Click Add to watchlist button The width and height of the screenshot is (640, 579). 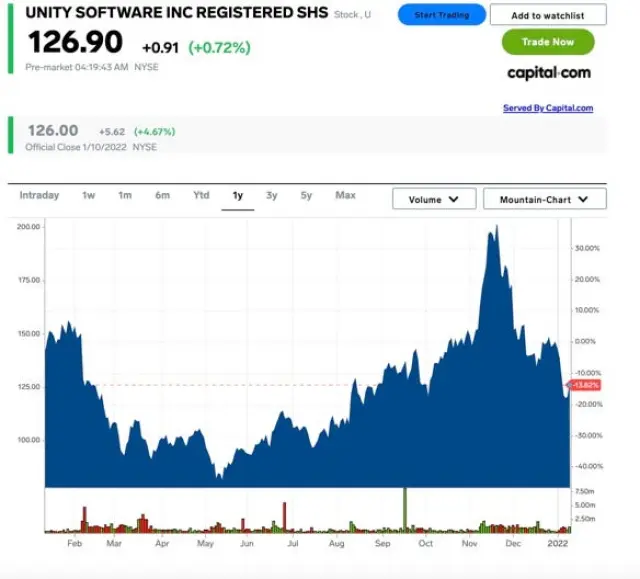(547, 15)
